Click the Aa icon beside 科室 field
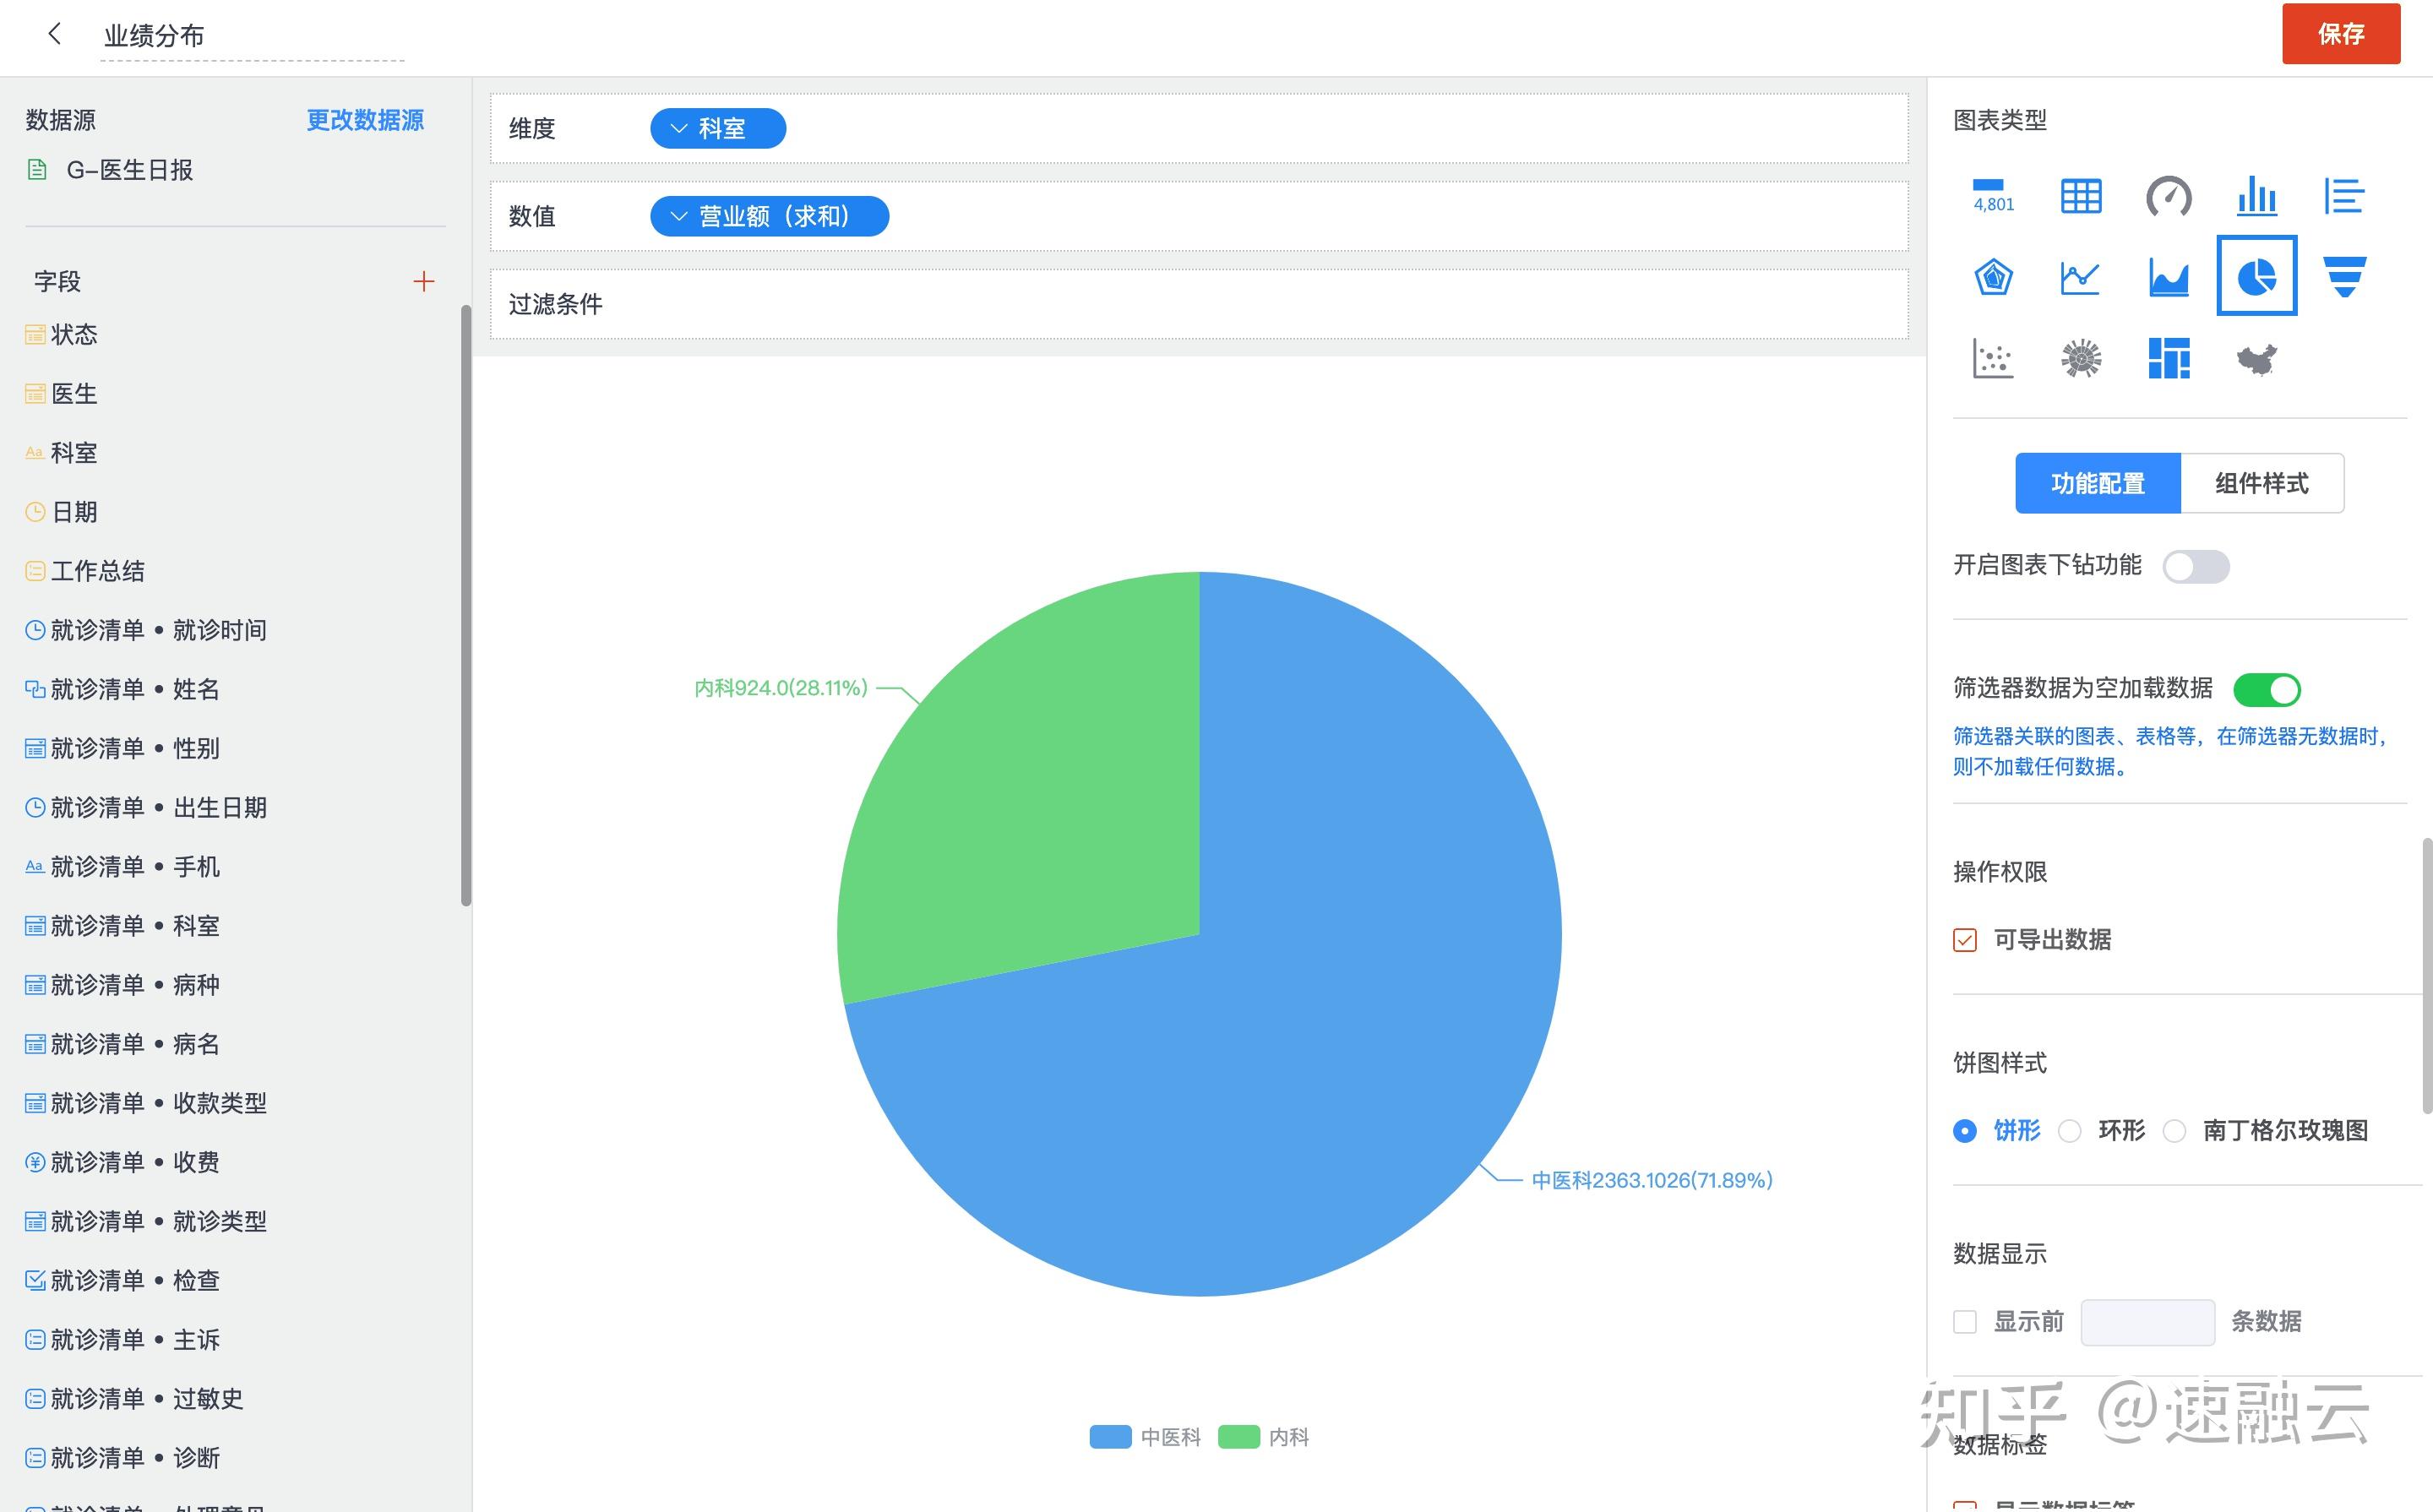2433x1512 pixels. point(35,453)
